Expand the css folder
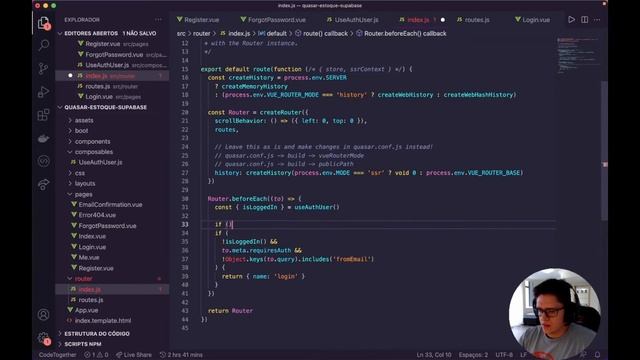Screen dimensions: 640x360 (80, 173)
